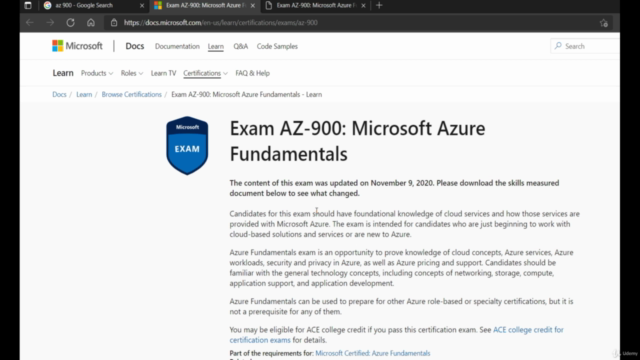Click the Browse Certifications breadcrumb
This screenshot has height=360, width=640.
pos(131,94)
